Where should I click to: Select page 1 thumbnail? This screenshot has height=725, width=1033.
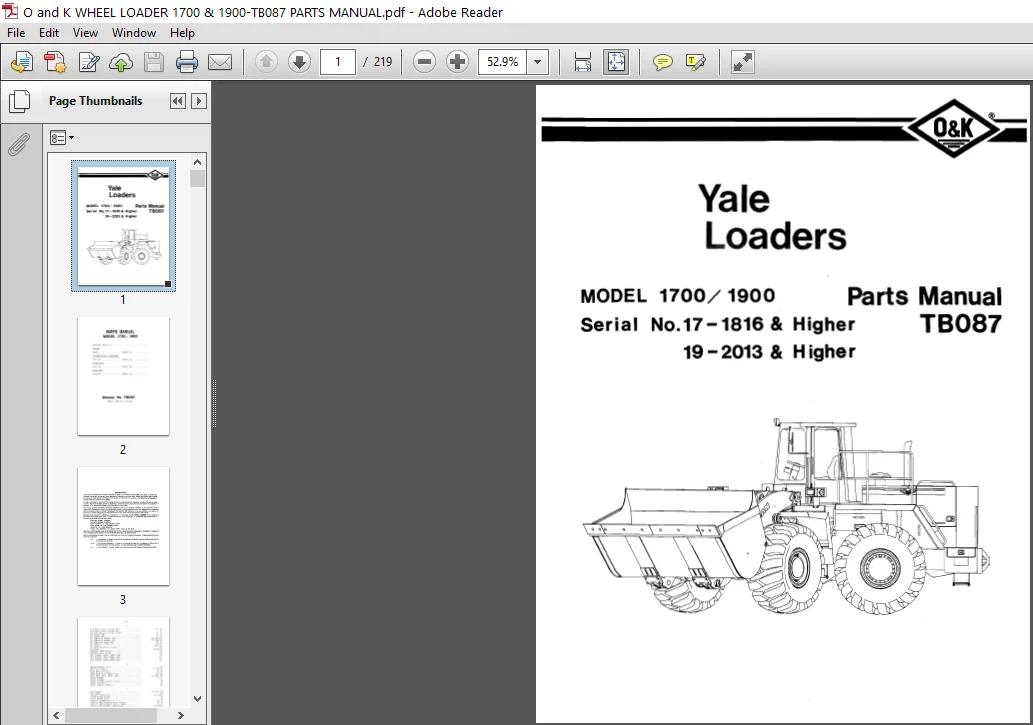(123, 225)
